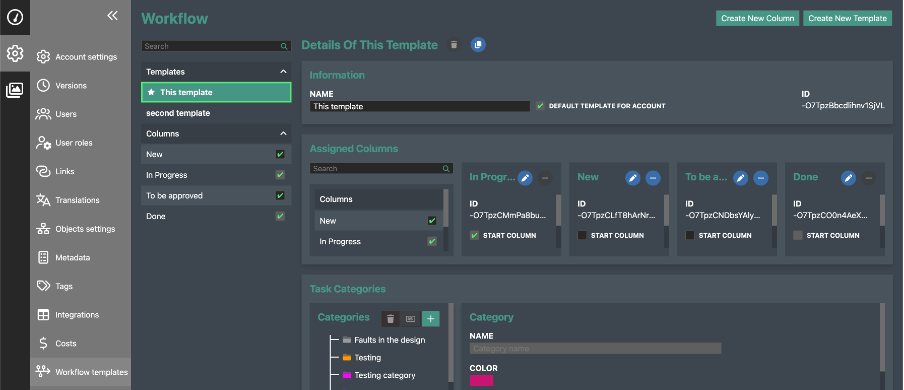Toggle the Done checkbox in left Columns list
This screenshot has width=904, height=390.
(x=280, y=216)
